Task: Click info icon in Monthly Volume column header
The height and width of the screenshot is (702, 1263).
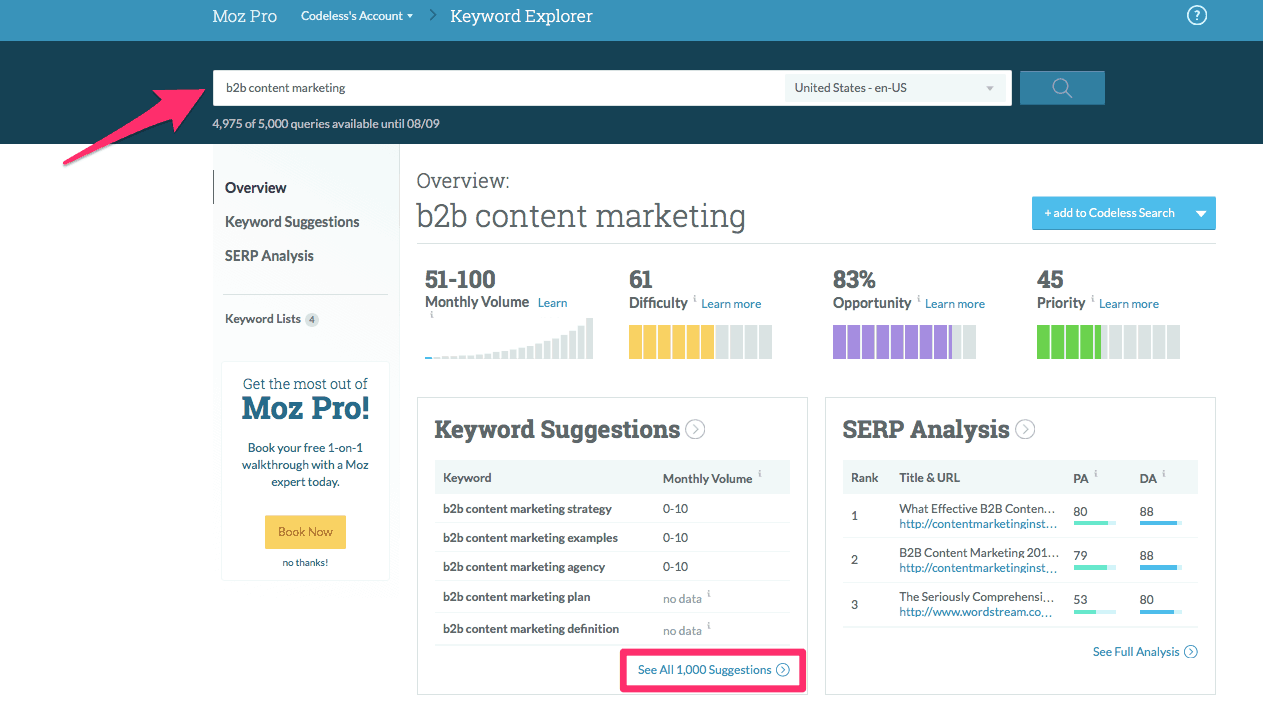Action: [760, 474]
